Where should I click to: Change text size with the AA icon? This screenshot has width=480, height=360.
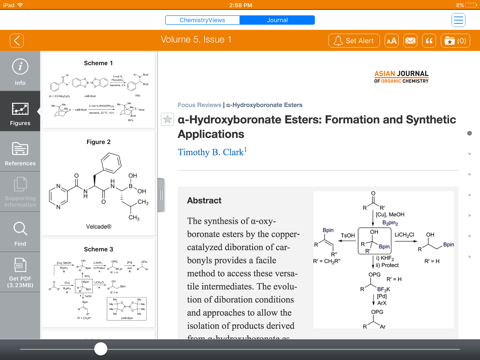coord(391,41)
